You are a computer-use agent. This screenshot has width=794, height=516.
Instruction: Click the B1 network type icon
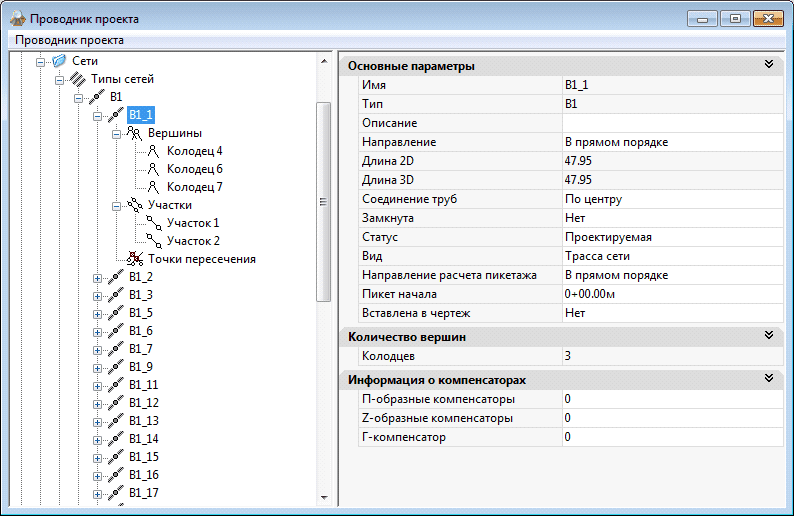click(x=97, y=97)
